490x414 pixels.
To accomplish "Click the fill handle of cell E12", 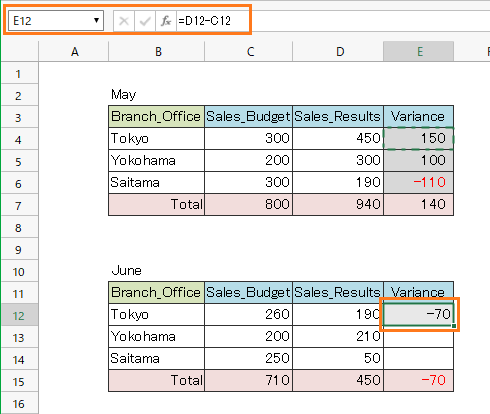I will [454, 326].
